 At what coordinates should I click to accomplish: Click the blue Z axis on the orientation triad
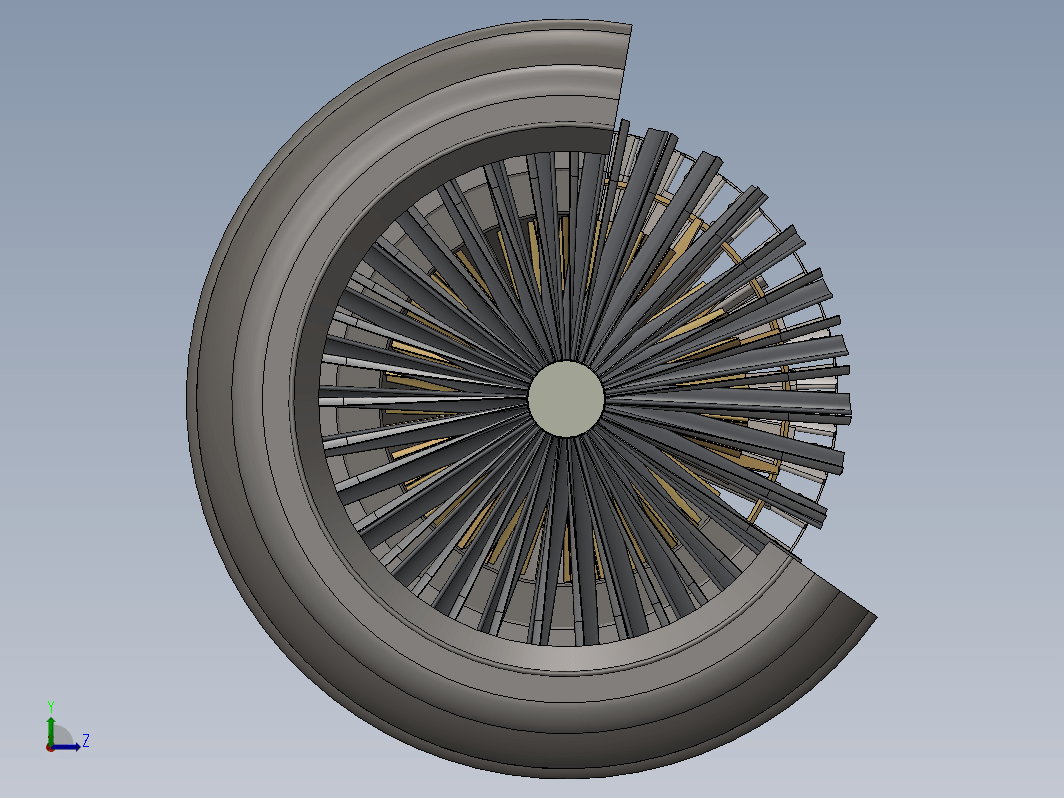coord(66,747)
